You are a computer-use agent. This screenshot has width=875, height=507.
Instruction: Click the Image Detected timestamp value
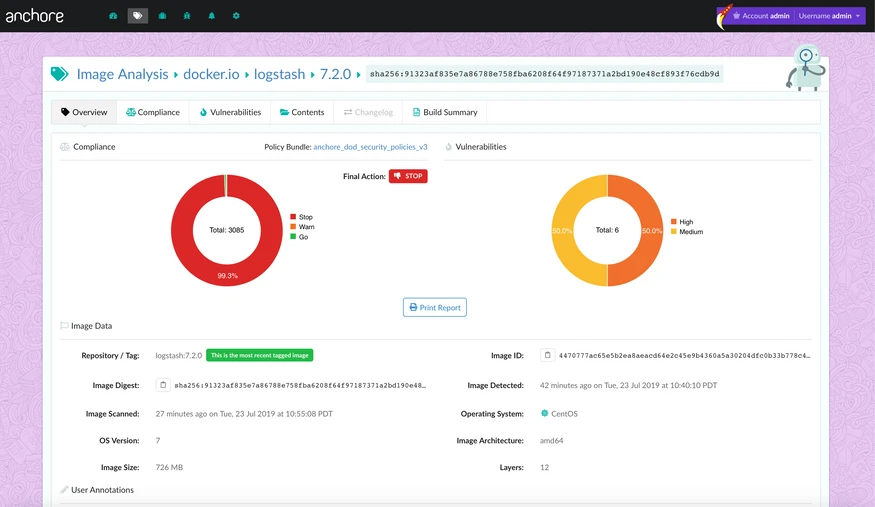click(628, 385)
